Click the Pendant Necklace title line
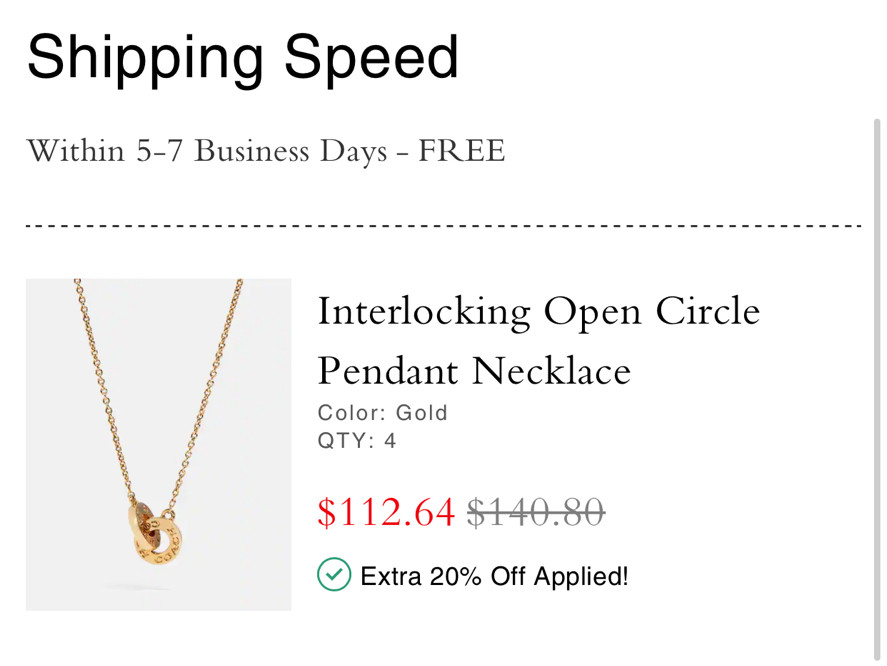This screenshot has height=666, width=887. pos(474,371)
